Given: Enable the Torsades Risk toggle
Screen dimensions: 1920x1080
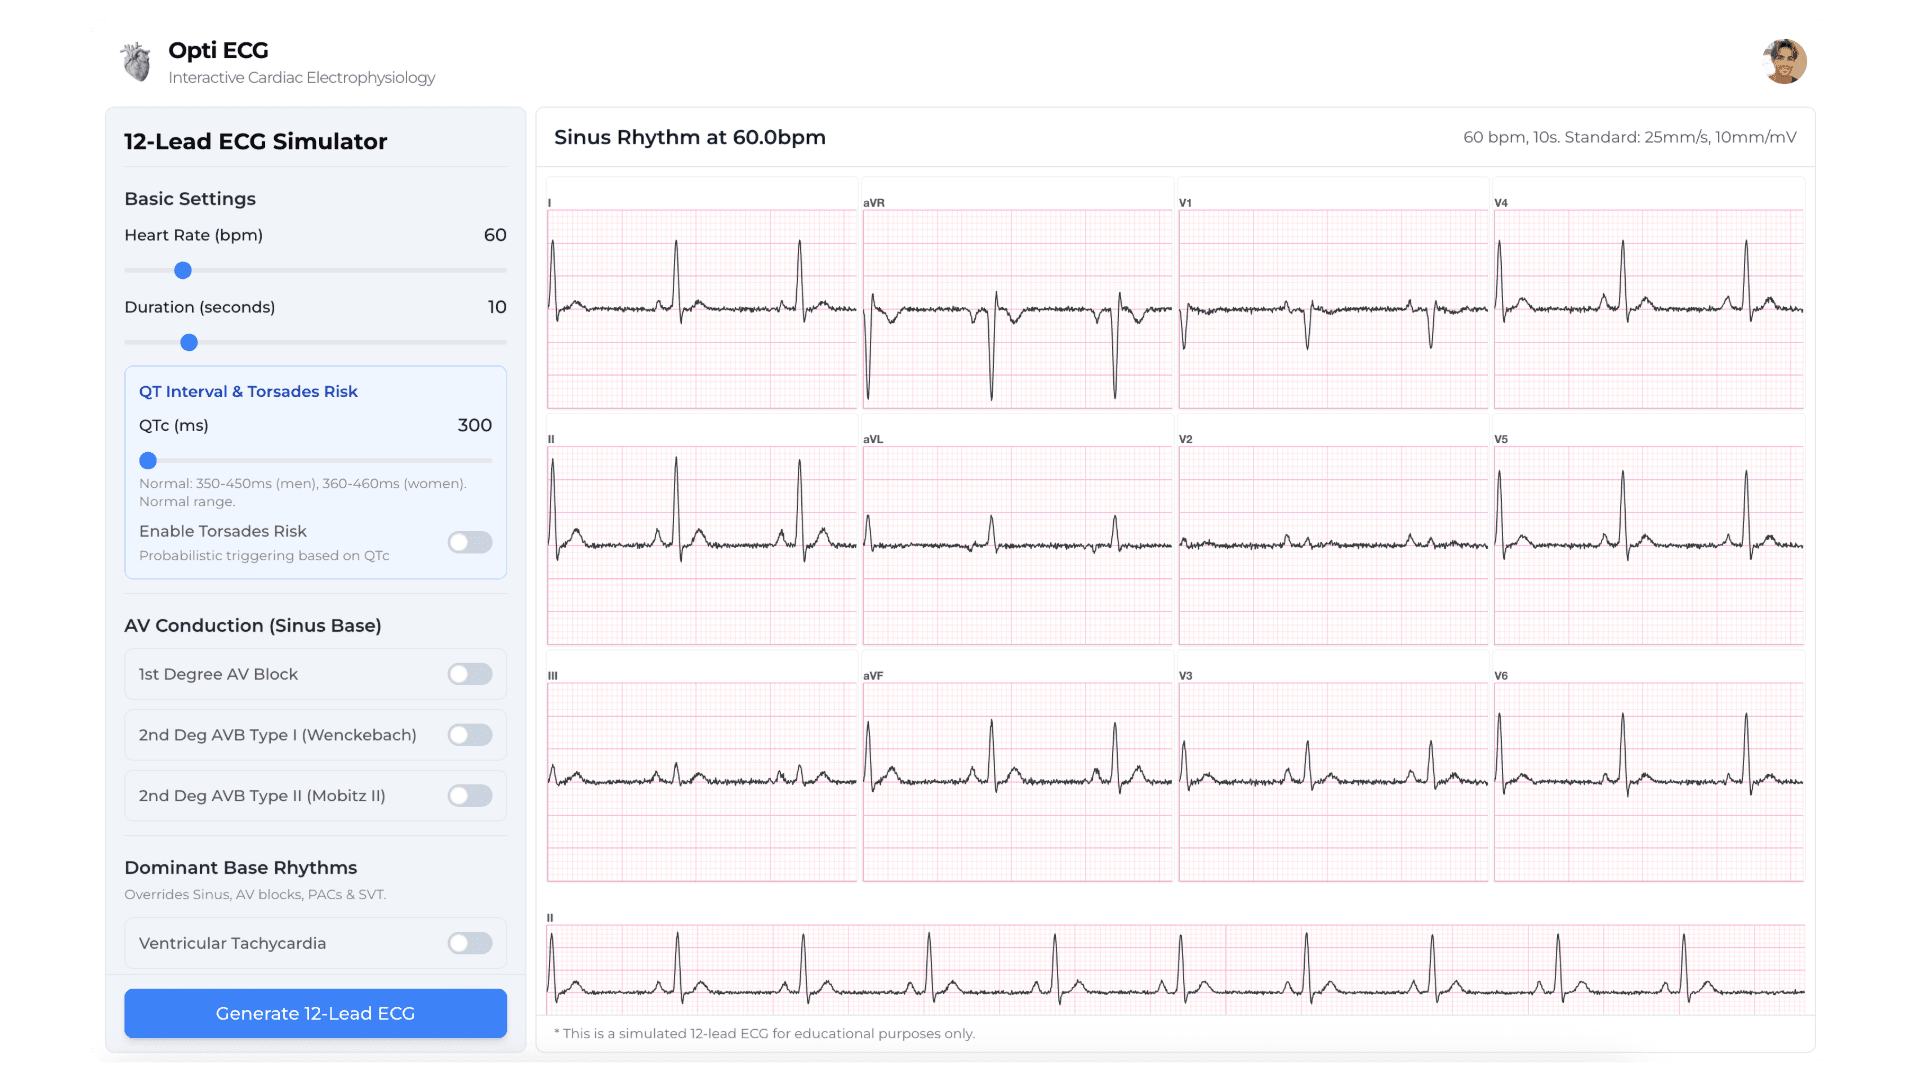Looking at the screenshot, I should 469,542.
